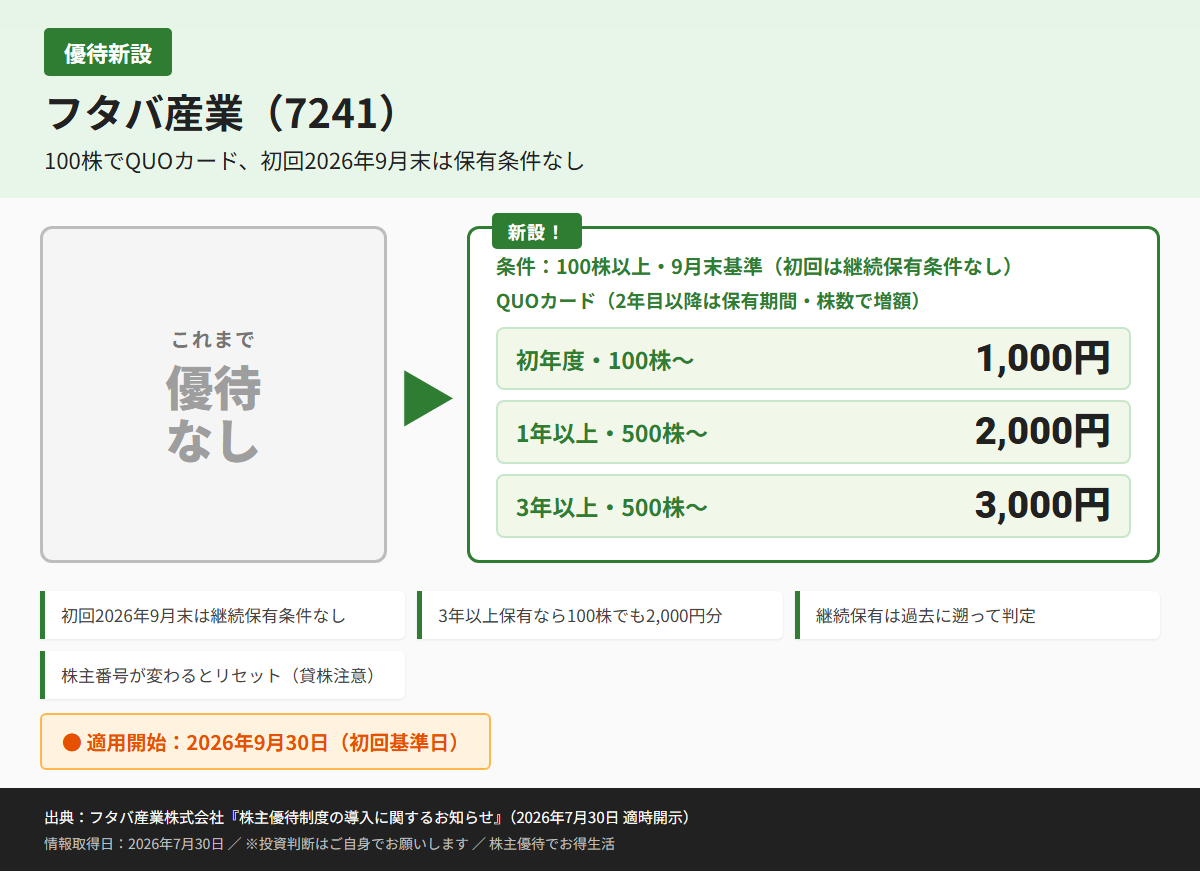Click the 優待なし gray box text
Viewport: 1200px width, 895px height.
pos(213,415)
